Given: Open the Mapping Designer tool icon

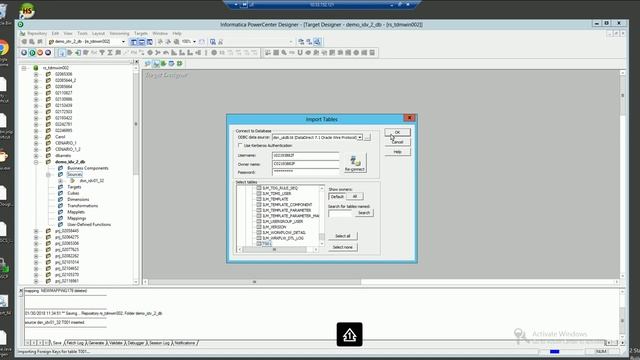Looking at the screenshot, I should point(179,64).
